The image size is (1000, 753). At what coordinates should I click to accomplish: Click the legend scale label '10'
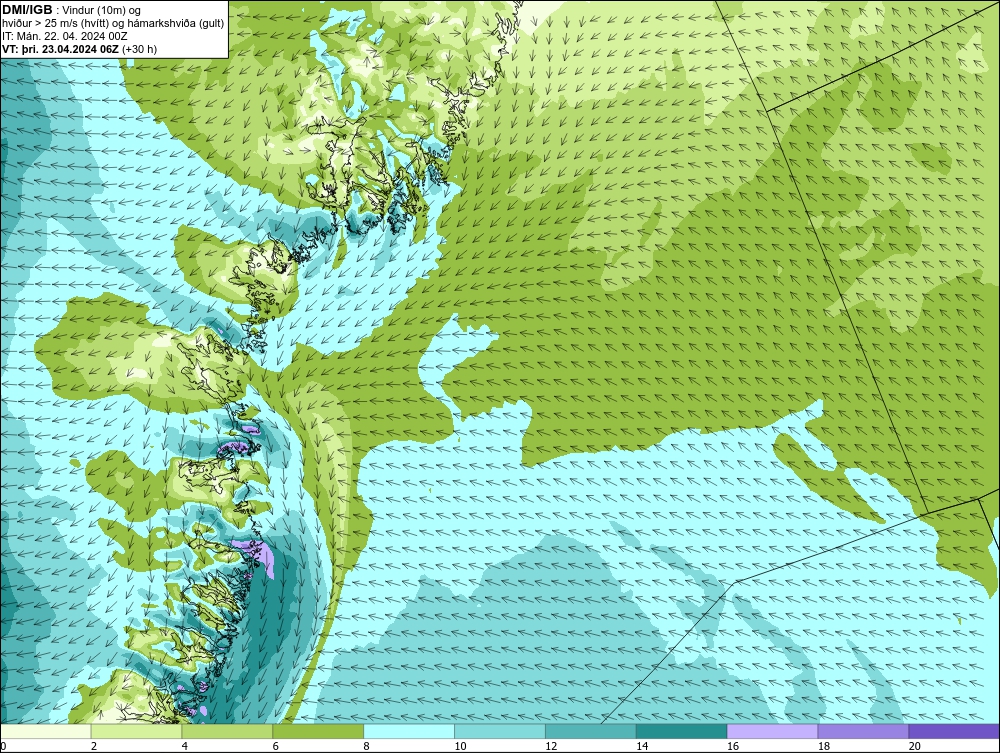[x=460, y=746]
